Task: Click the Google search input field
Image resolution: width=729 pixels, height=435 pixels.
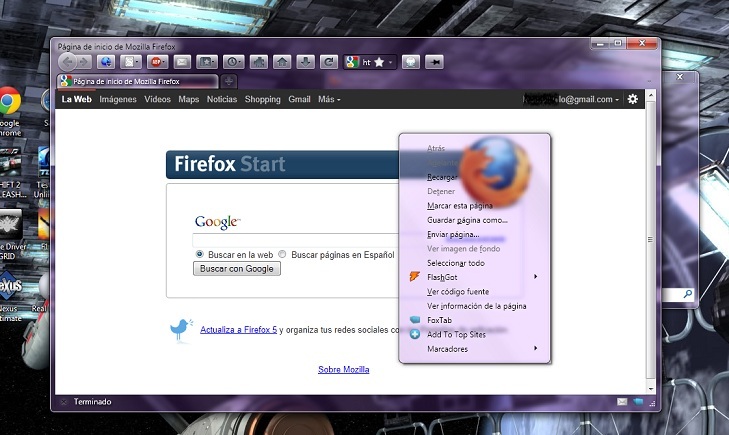Action: pos(296,240)
